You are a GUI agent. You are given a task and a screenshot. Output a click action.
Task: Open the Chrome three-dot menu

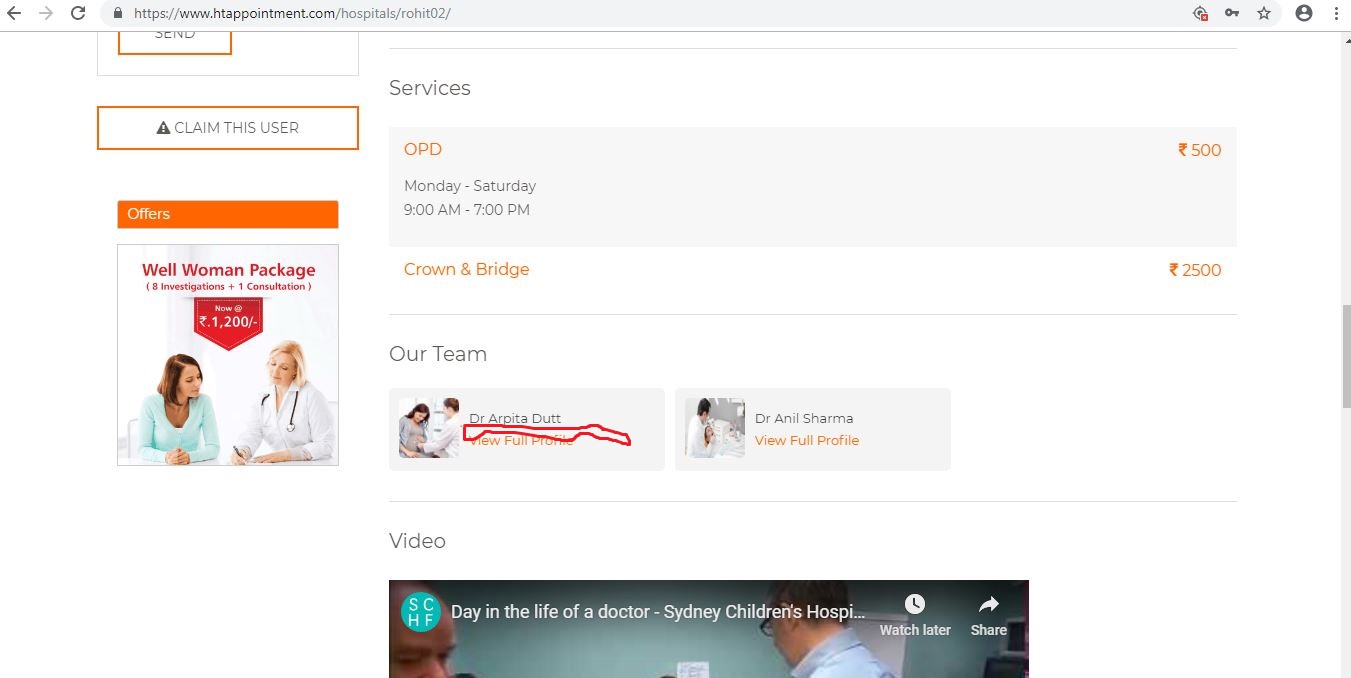coord(1336,14)
